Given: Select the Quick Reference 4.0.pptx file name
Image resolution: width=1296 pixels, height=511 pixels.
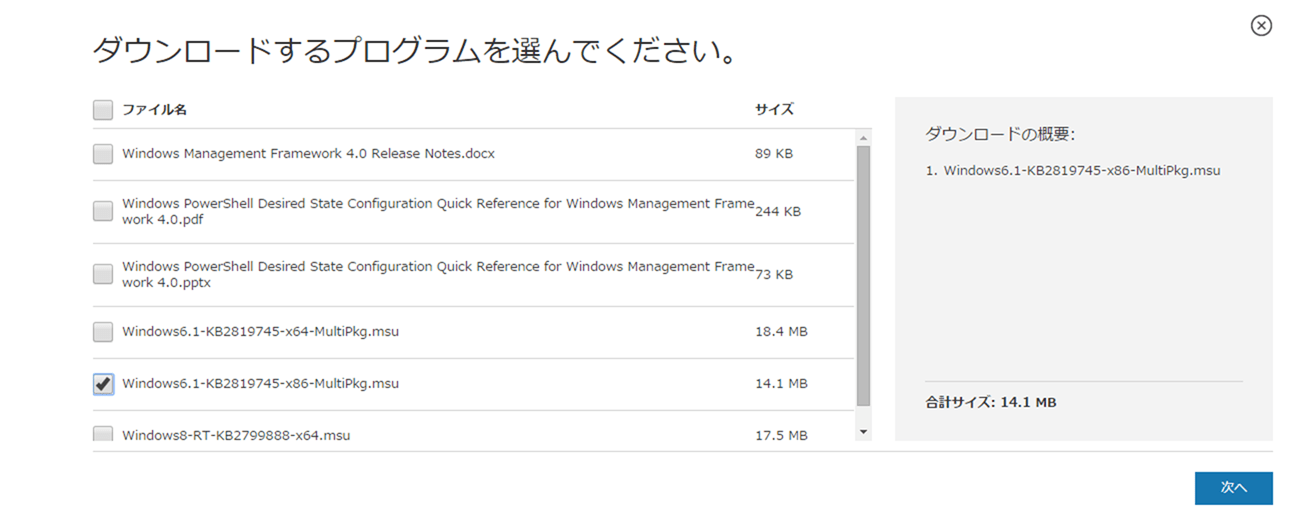Looking at the screenshot, I should pos(438,274).
